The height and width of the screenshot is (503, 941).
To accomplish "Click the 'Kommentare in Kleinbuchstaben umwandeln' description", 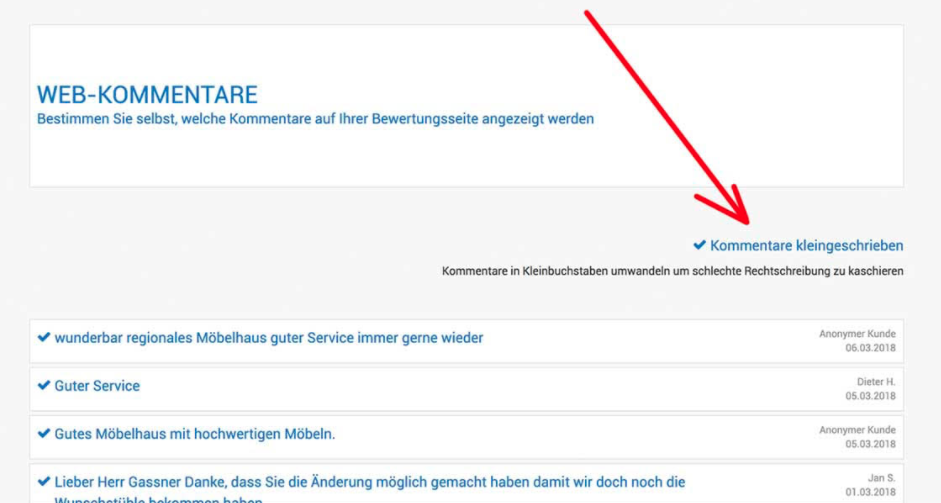I will click(672, 271).
